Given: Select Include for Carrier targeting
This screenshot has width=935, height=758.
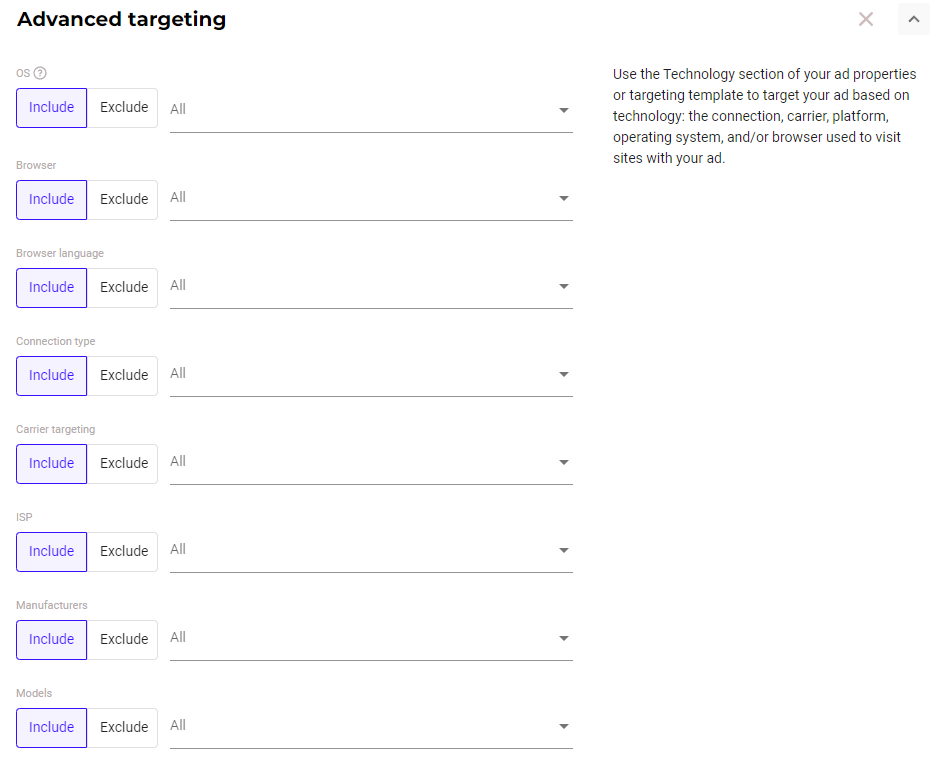Looking at the screenshot, I should 52,464.
